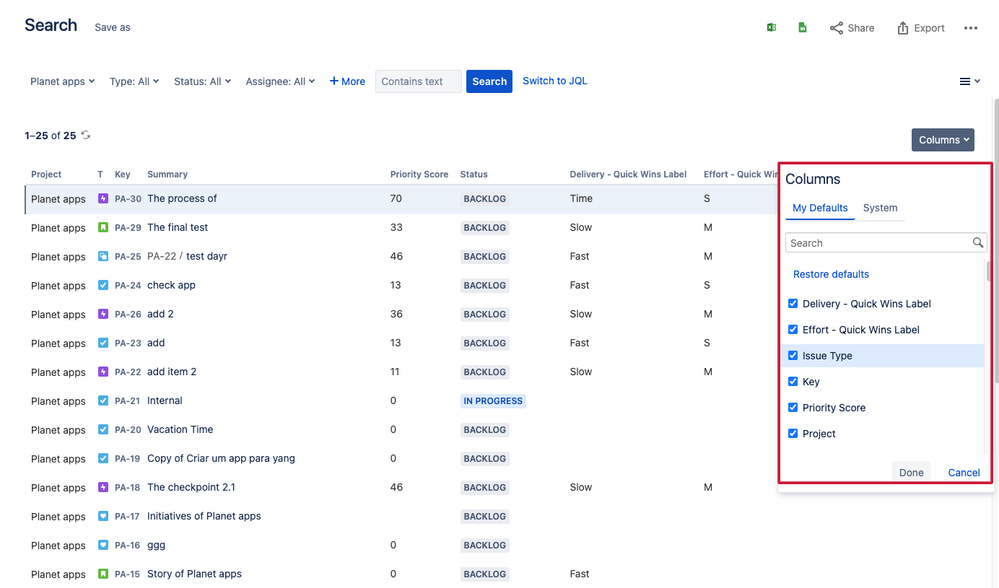Uncheck the Project column checkbox
The image size is (999, 588).
coord(793,434)
